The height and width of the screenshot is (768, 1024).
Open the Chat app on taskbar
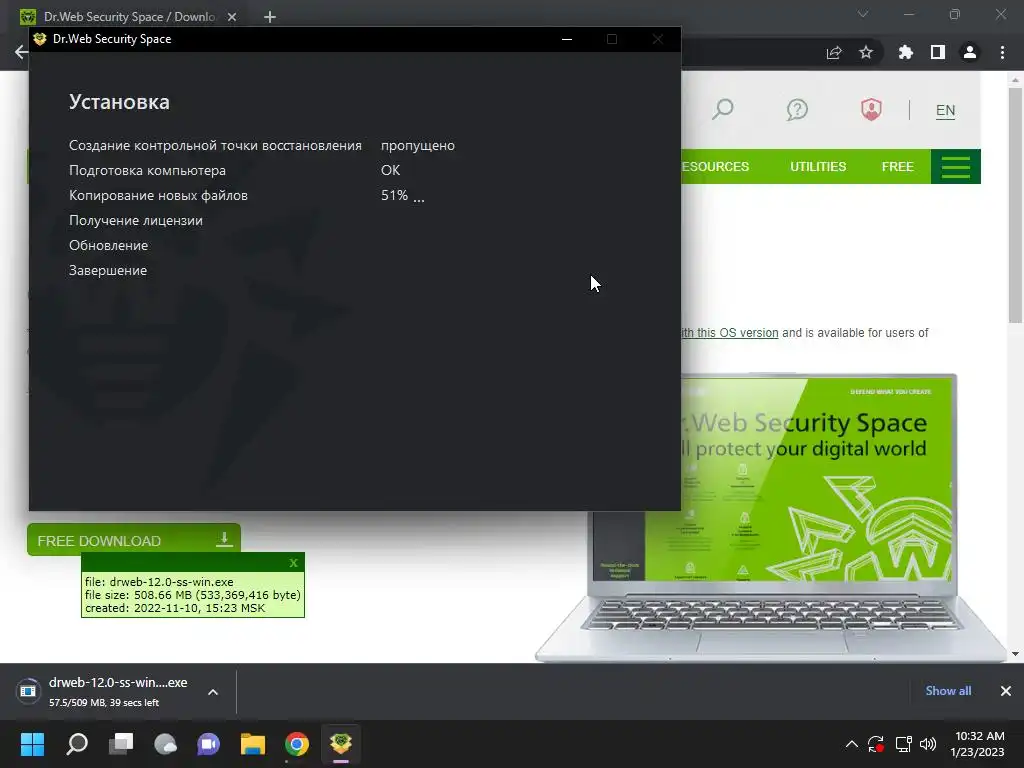pos(209,744)
